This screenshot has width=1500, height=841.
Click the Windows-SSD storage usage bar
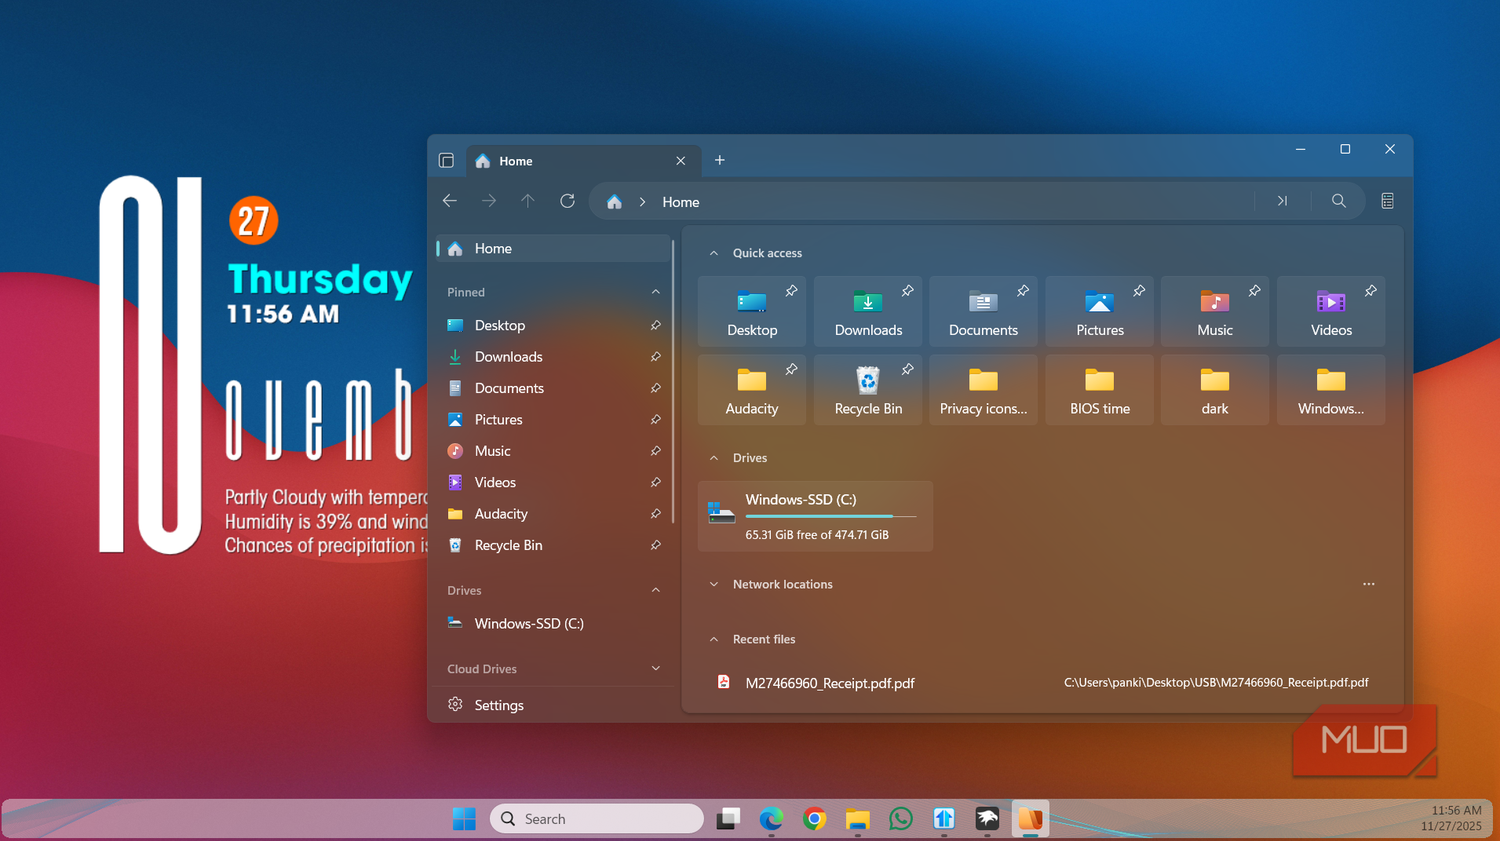coord(831,516)
